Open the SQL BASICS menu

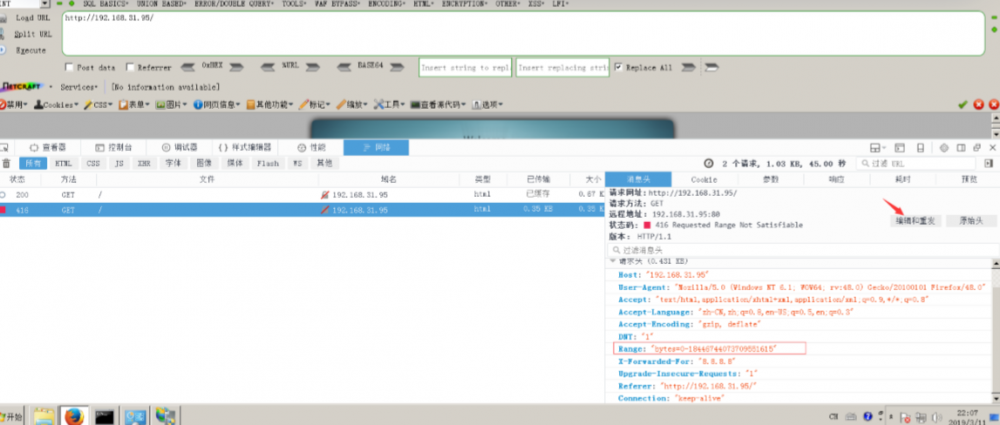106,4
